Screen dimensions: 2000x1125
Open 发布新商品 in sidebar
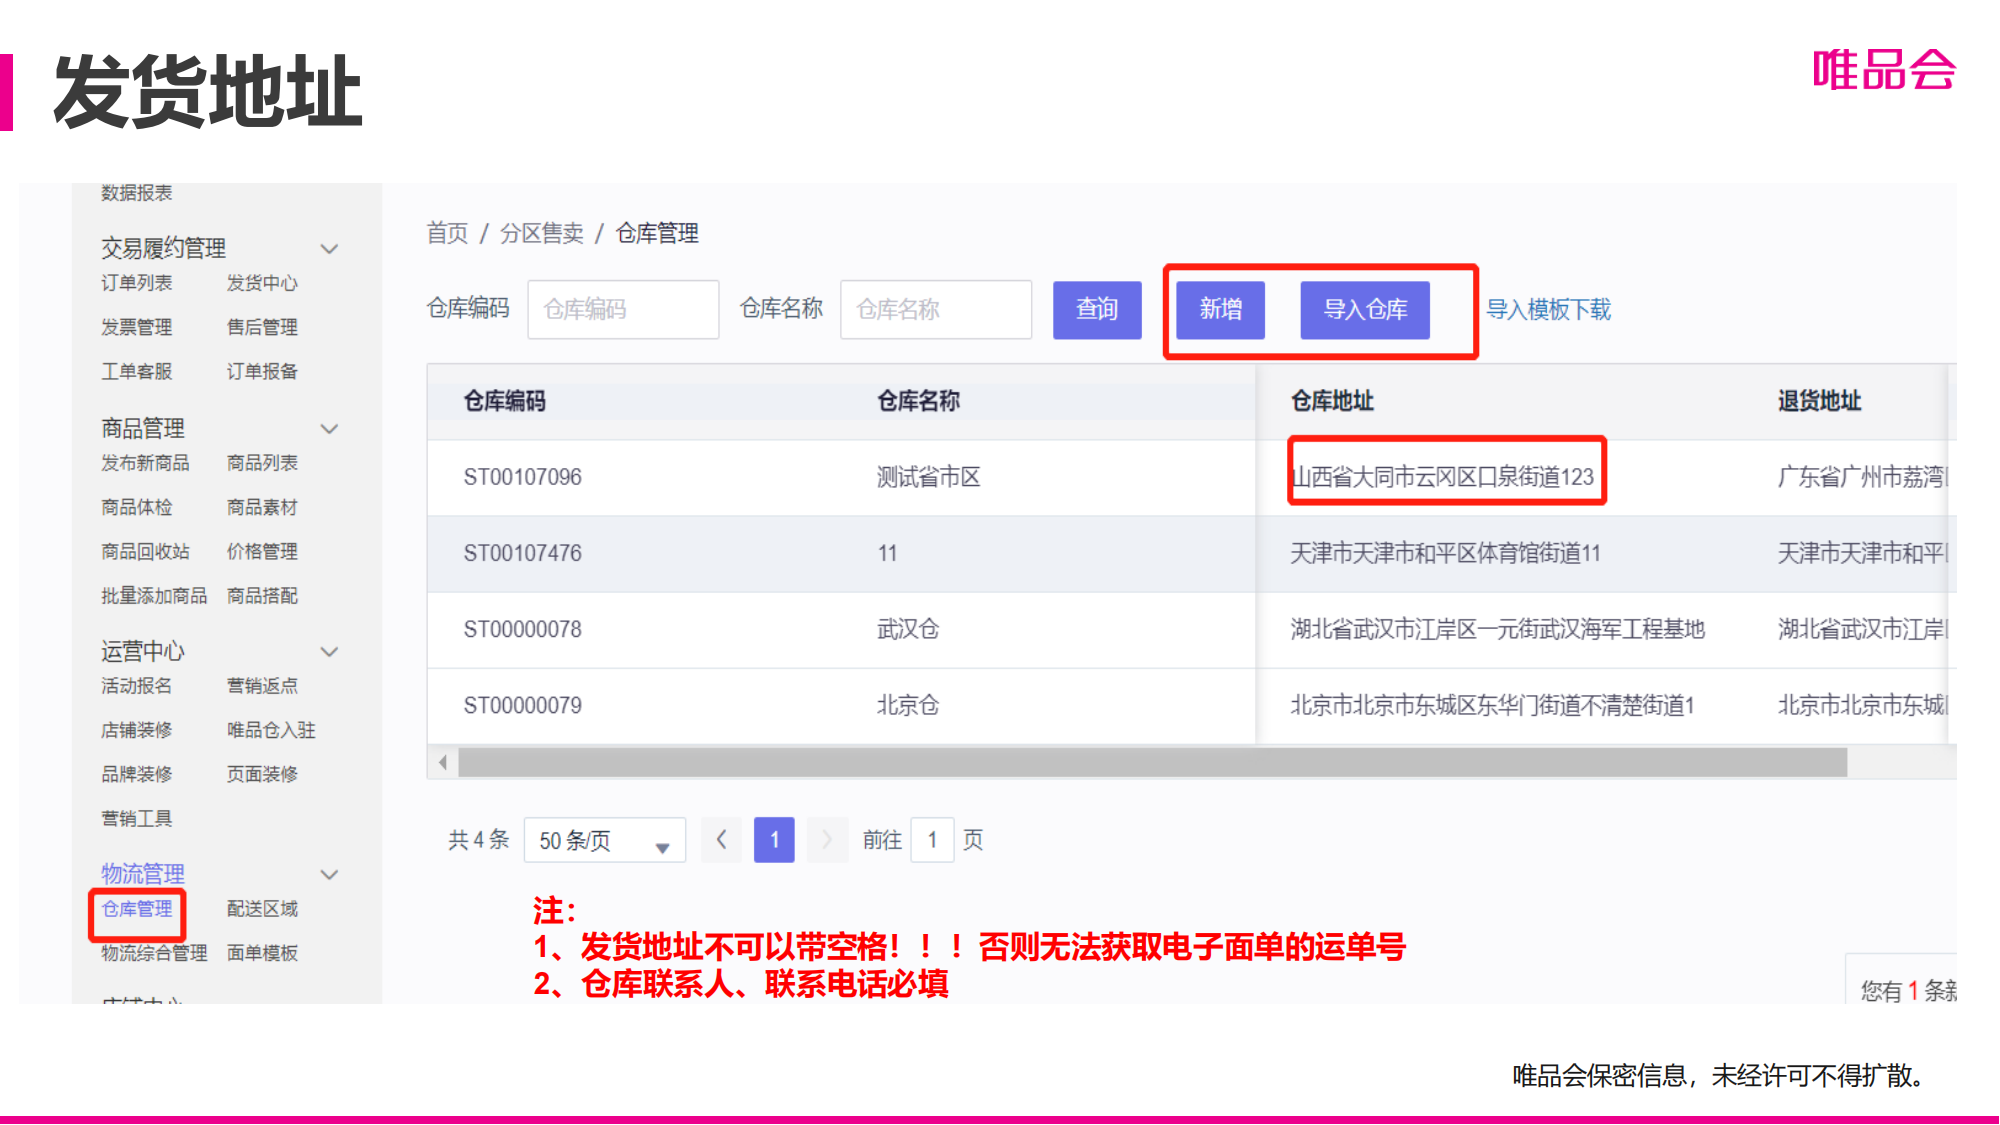coord(145,463)
